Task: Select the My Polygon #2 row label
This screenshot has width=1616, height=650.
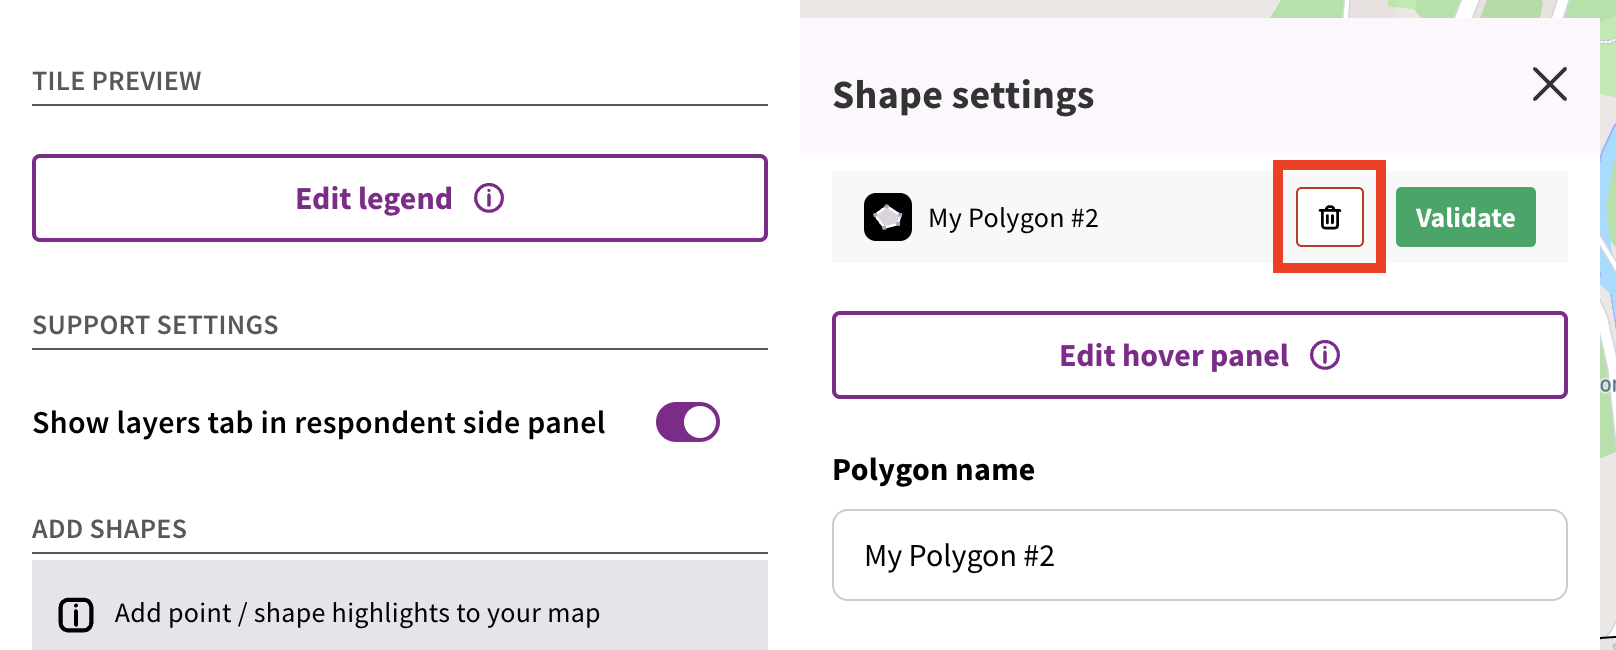Action: point(1013,218)
